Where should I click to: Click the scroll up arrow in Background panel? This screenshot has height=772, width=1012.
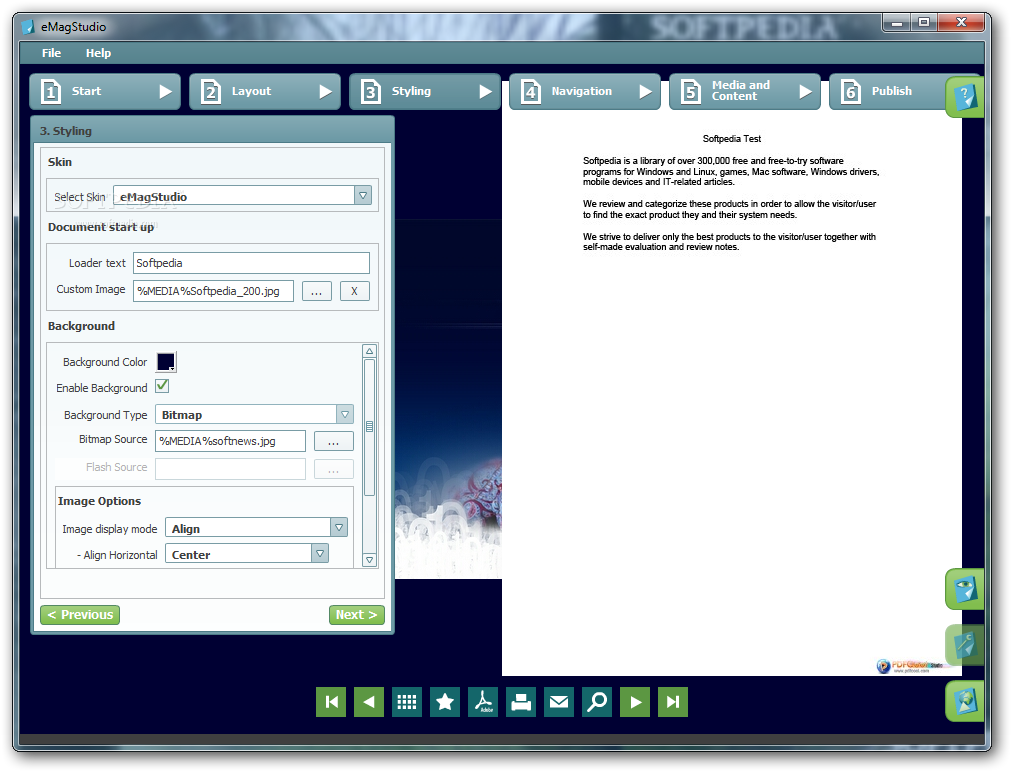click(369, 351)
